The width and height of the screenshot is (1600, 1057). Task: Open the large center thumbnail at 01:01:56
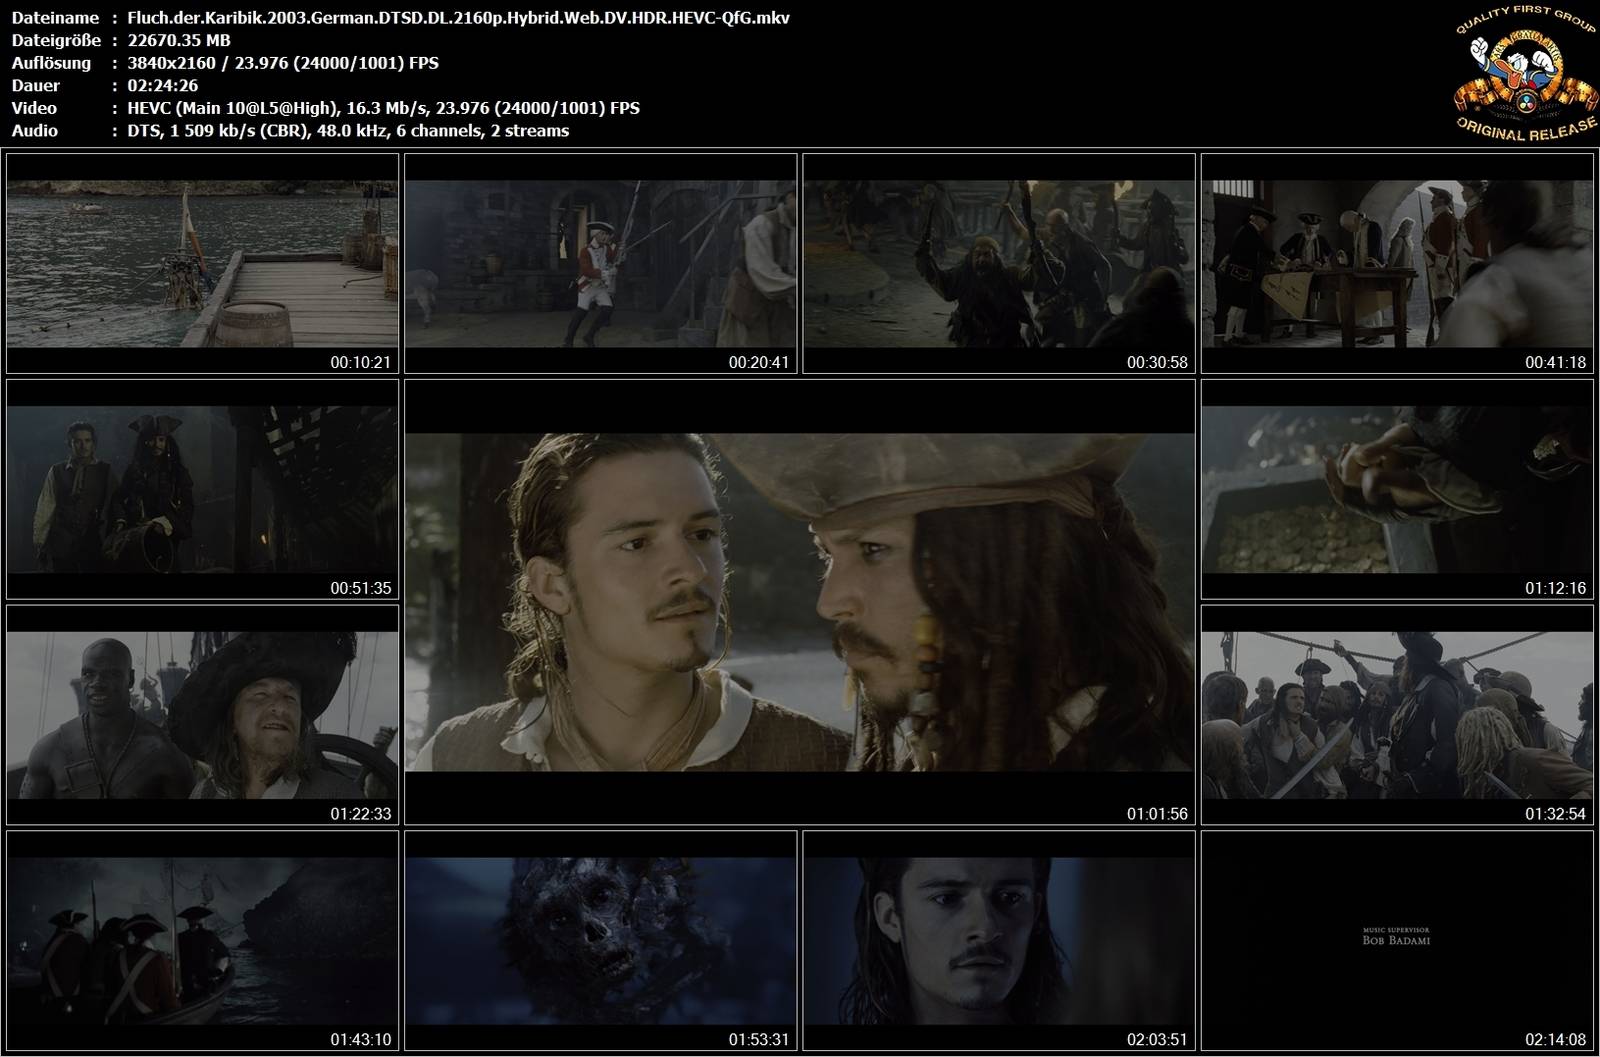click(x=800, y=602)
